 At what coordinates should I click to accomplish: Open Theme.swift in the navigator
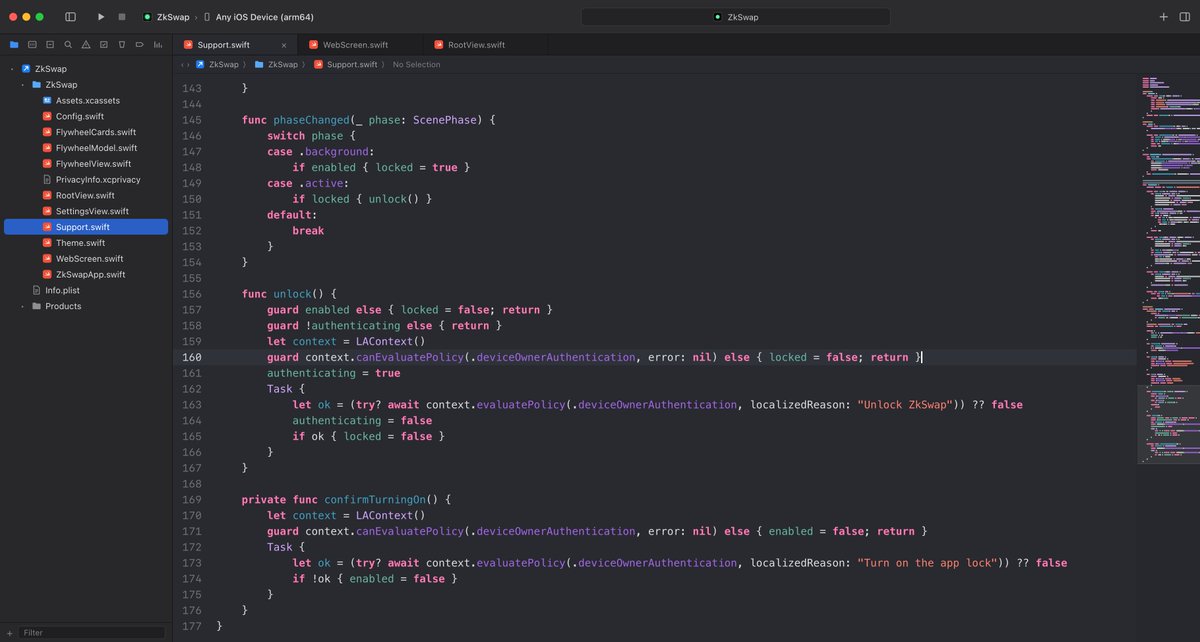click(x=86, y=243)
